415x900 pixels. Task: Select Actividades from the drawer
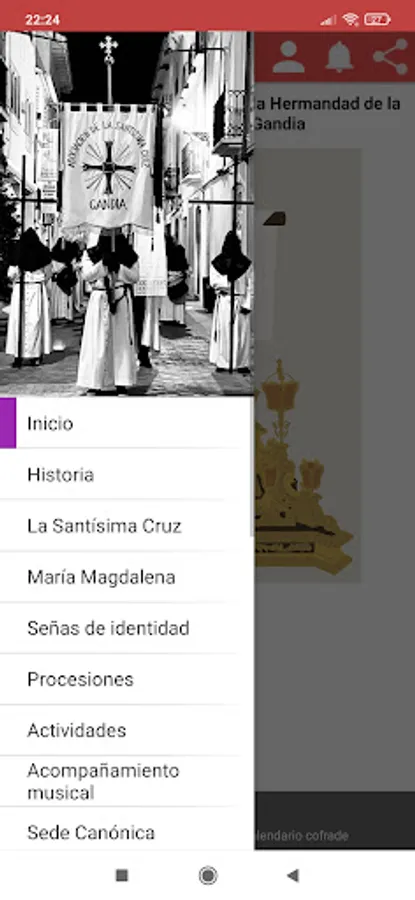tap(127, 730)
